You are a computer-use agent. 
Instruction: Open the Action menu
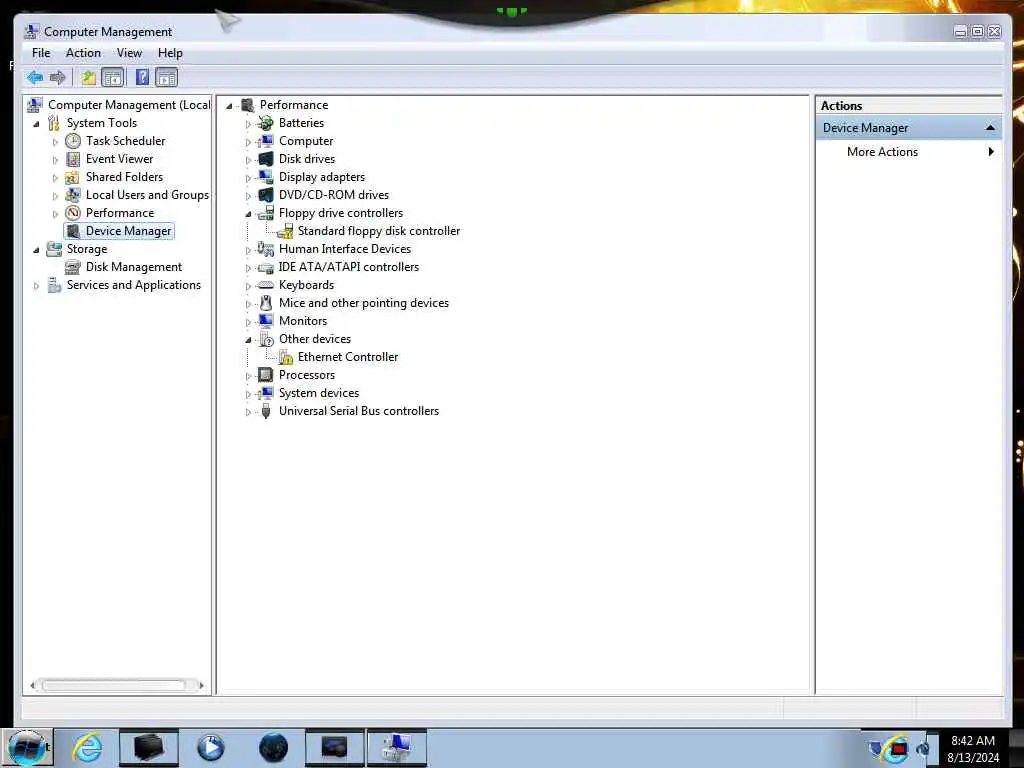point(83,53)
